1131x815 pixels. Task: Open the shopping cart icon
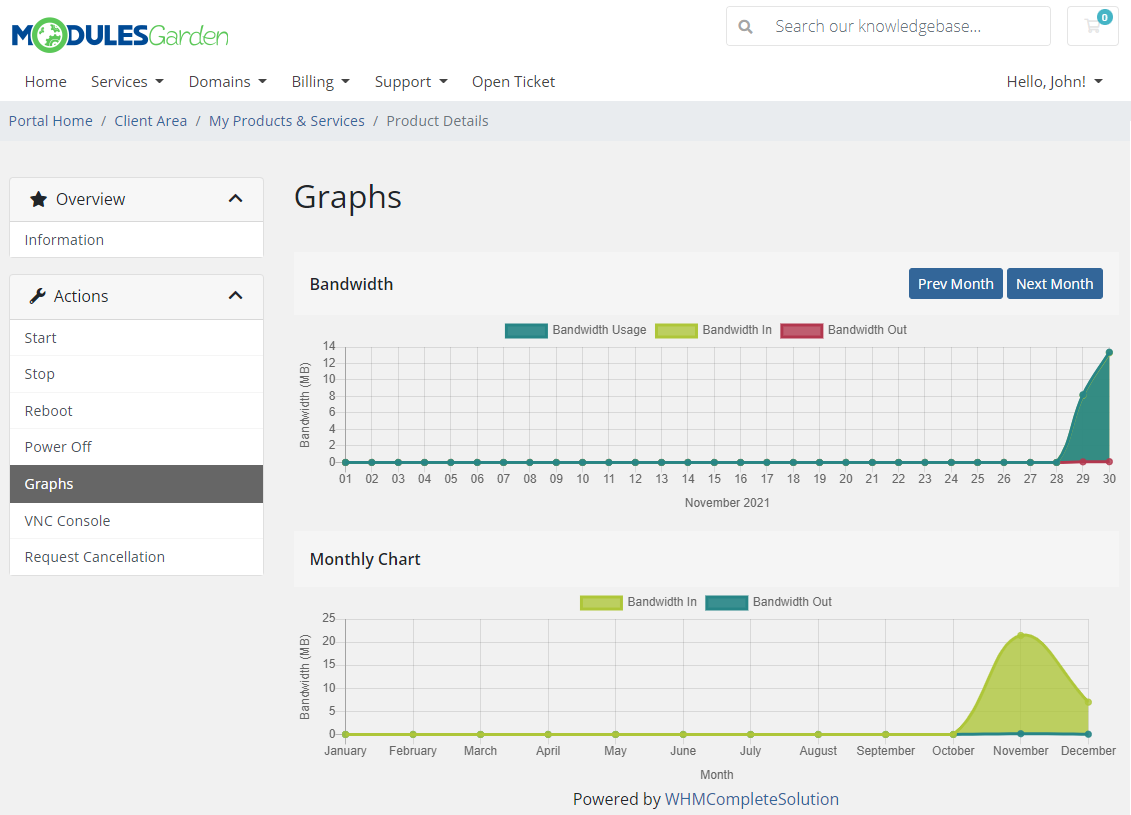(1092, 26)
